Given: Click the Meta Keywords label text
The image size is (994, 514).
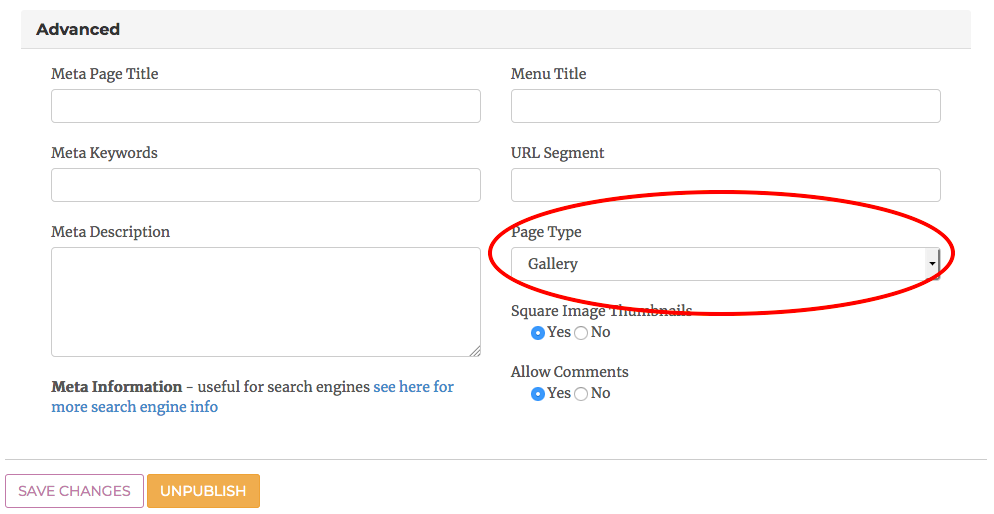Looking at the screenshot, I should coord(104,153).
